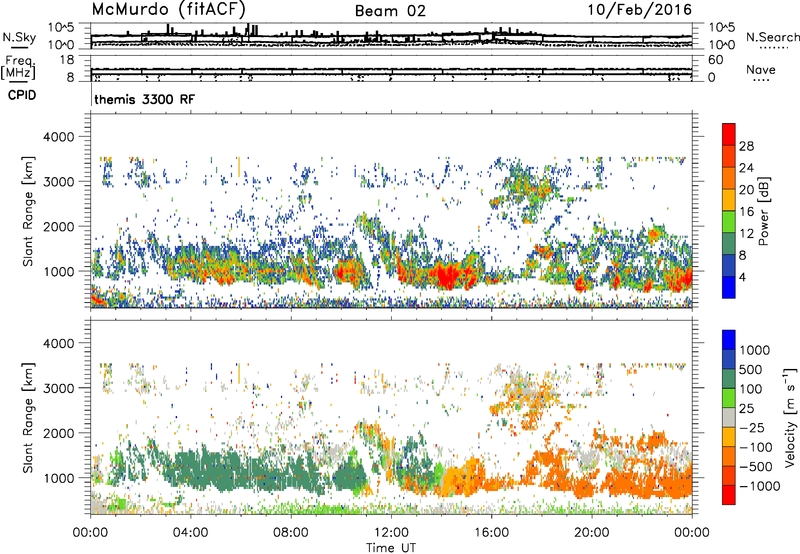Click the 04:00 time tick label
The width and height of the screenshot is (800, 554).
click(x=190, y=533)
